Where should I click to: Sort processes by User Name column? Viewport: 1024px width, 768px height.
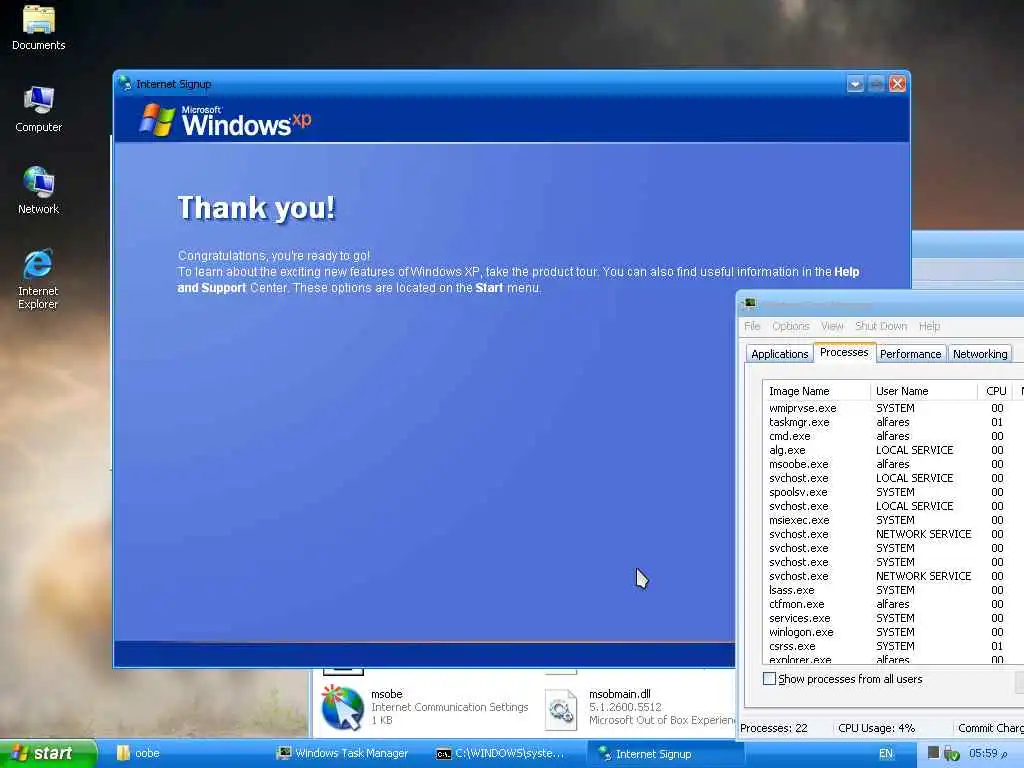click(924, 391)
